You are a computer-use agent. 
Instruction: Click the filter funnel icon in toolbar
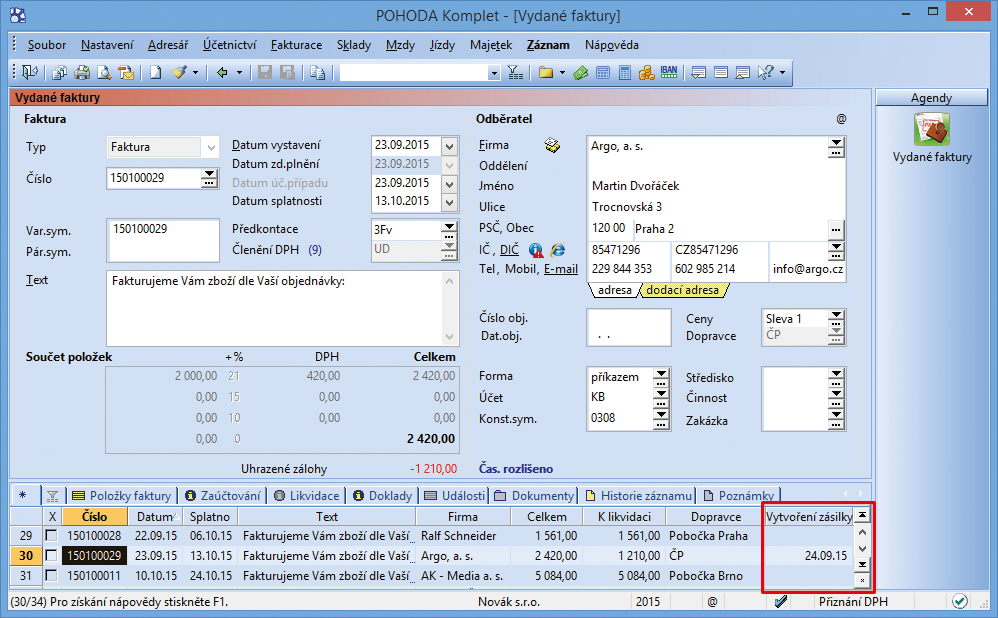pos(515,73)
